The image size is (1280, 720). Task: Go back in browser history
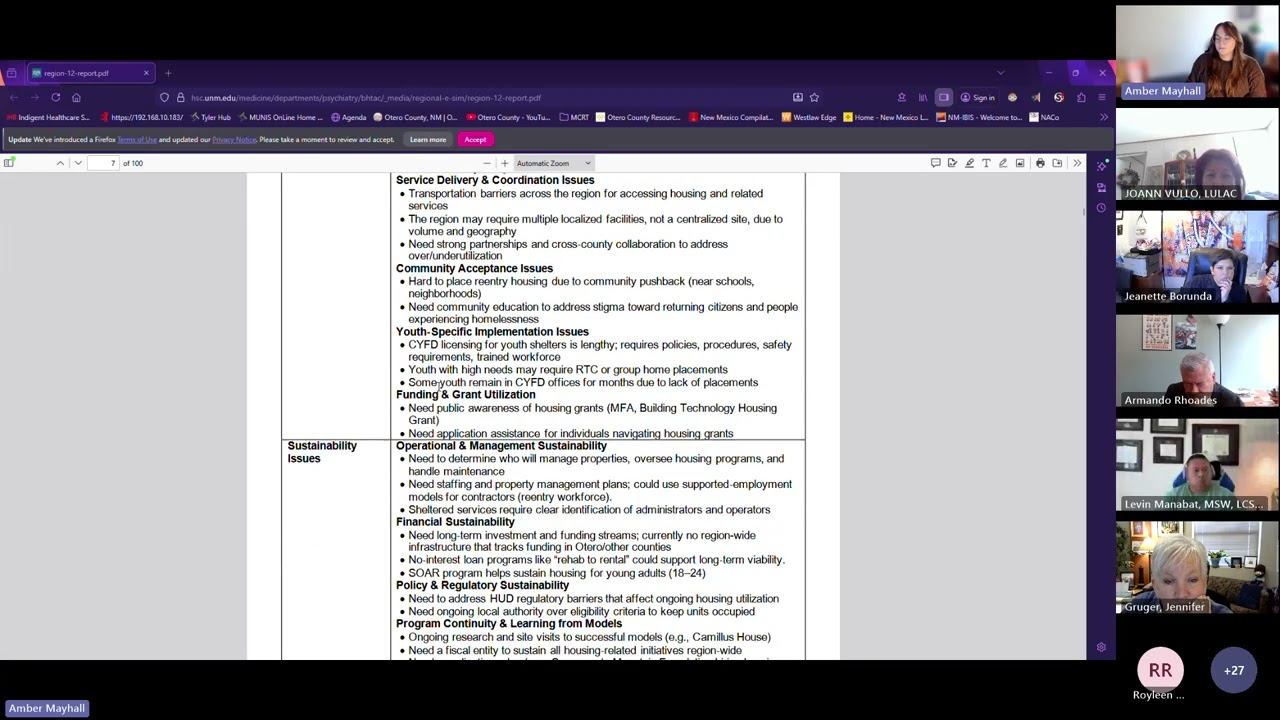[x=14, y=98]
